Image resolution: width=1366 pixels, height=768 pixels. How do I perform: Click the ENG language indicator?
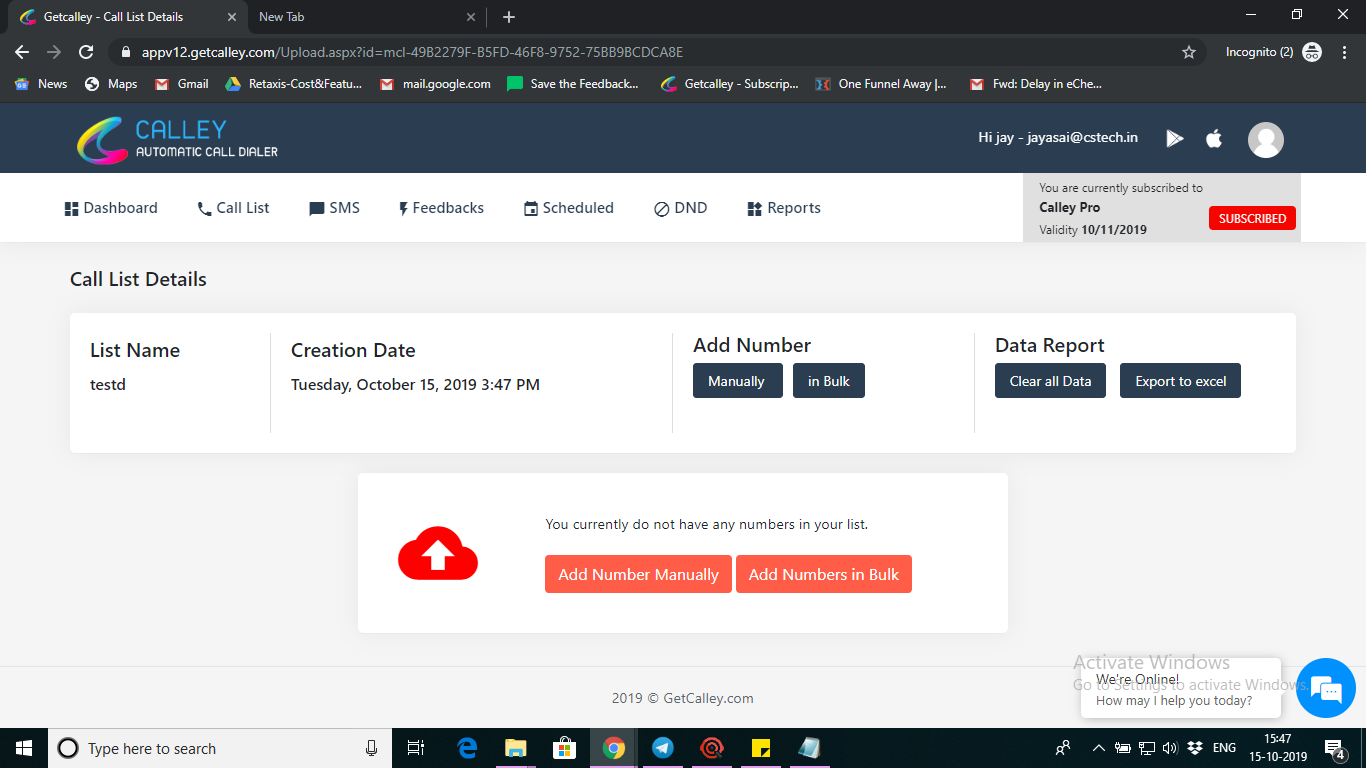[x=1225, y=748]
